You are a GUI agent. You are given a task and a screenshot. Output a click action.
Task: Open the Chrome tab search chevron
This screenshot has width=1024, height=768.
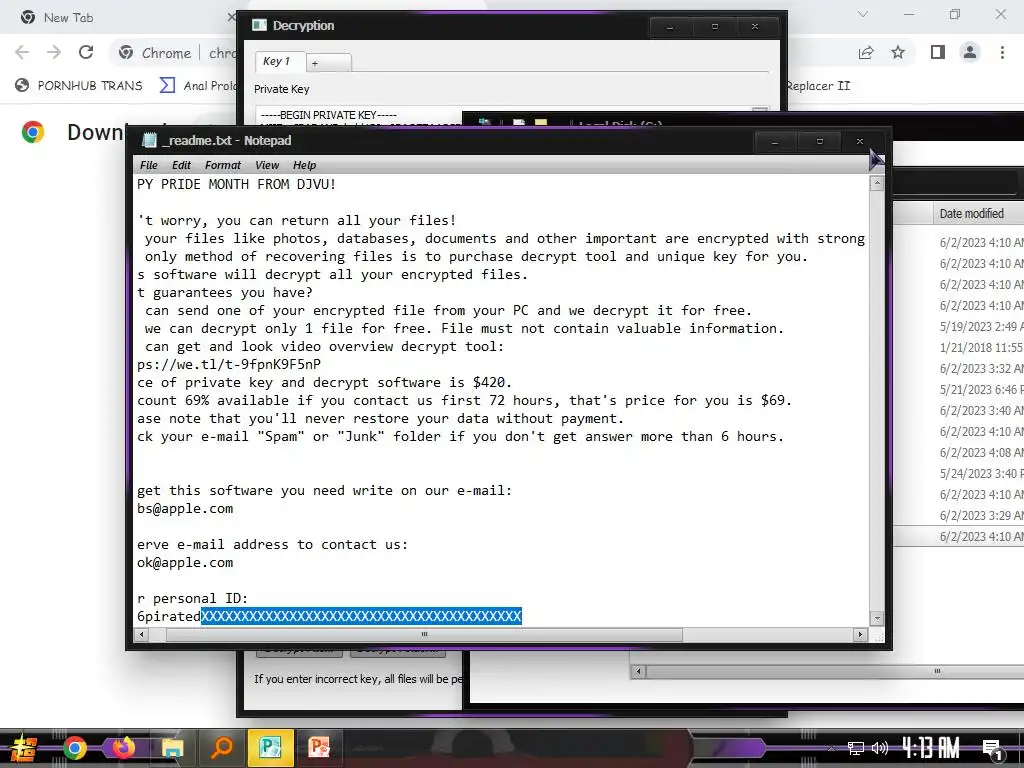(x=863, y=14)
